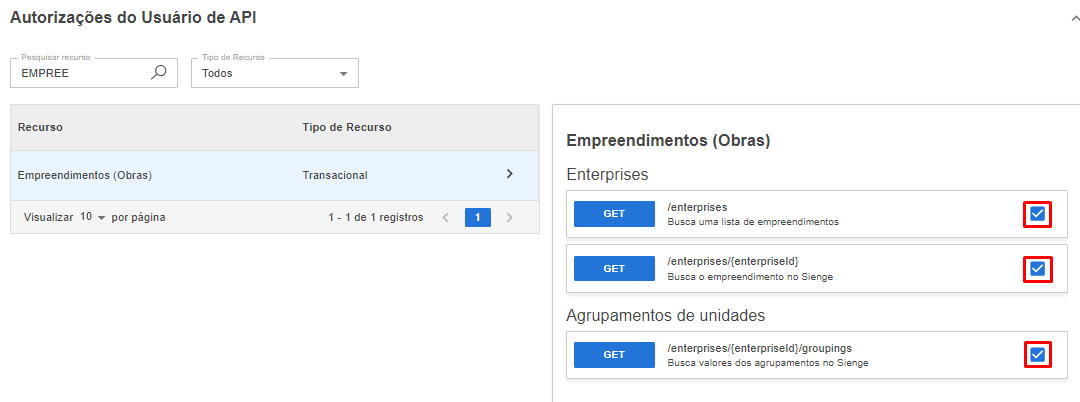Open the Tipo de Recurso dropdown
Screen dimensions: 1080x402
click(x=275, y=73)
